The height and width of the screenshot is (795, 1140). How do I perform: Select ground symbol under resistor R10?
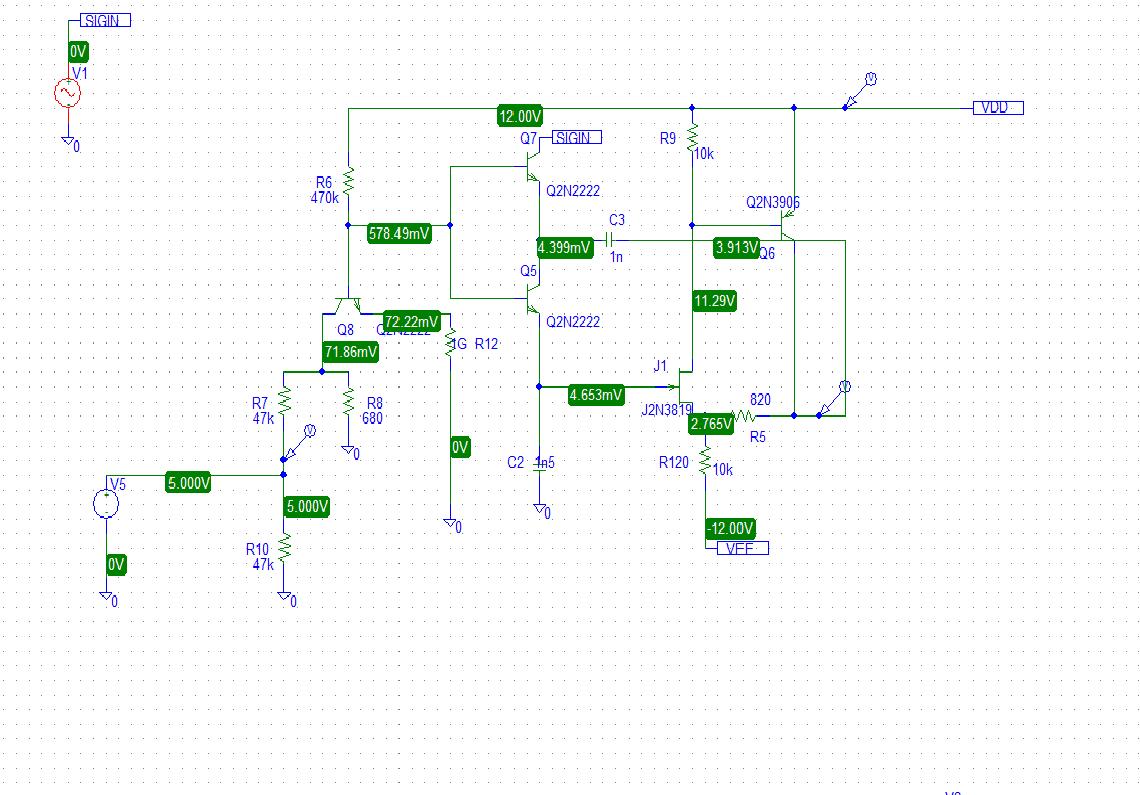(x=284, y=596)
